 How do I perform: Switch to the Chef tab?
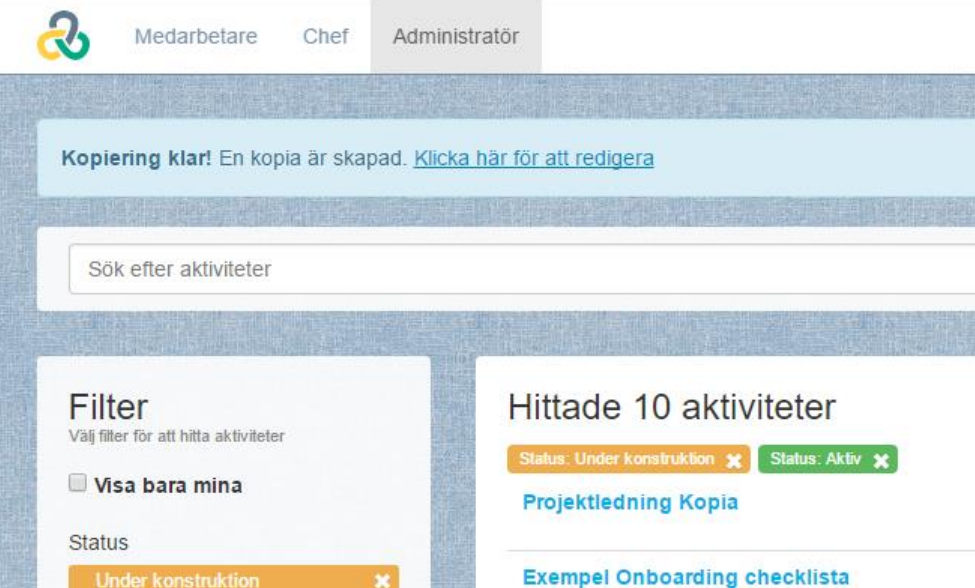coord(325,36)
